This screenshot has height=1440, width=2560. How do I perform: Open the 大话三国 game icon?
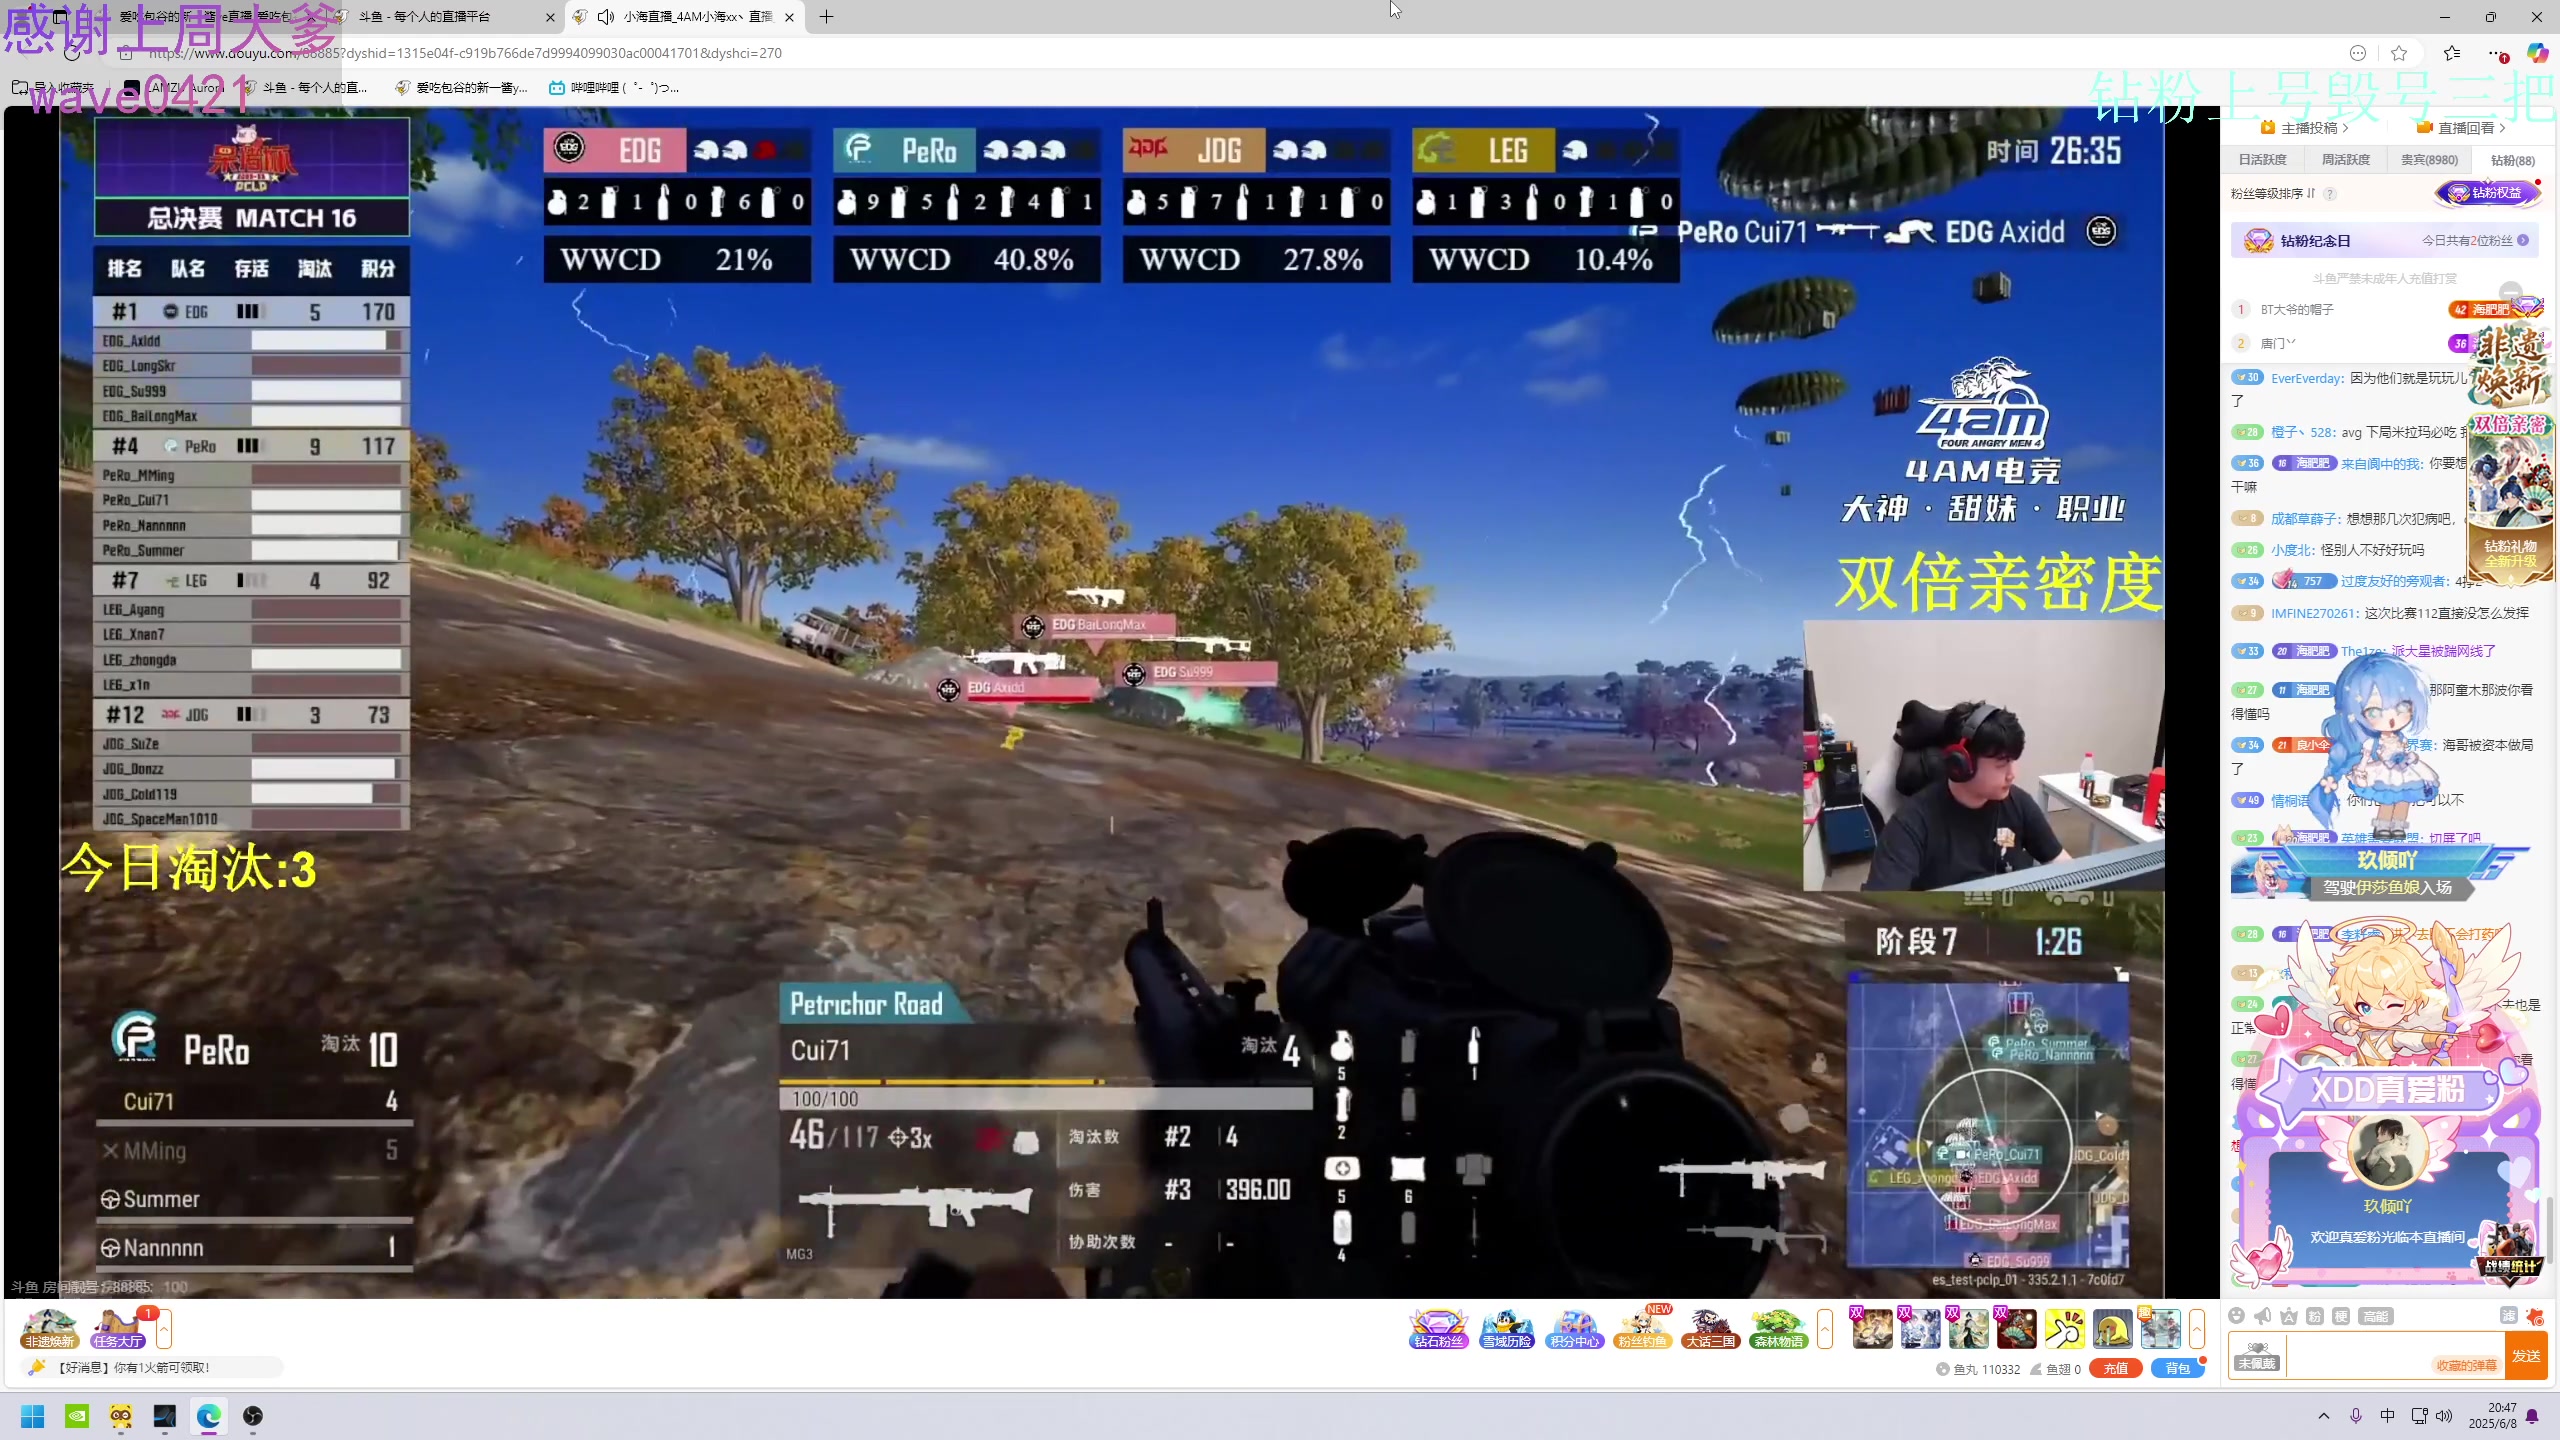pyautogui.click(x=1710, y=1329)
